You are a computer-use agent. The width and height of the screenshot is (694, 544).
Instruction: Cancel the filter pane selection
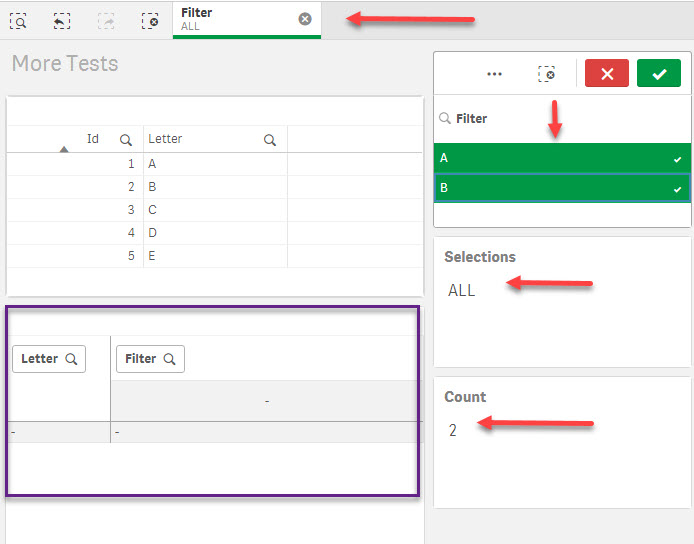pyautogui.click(x=607, y=73)
